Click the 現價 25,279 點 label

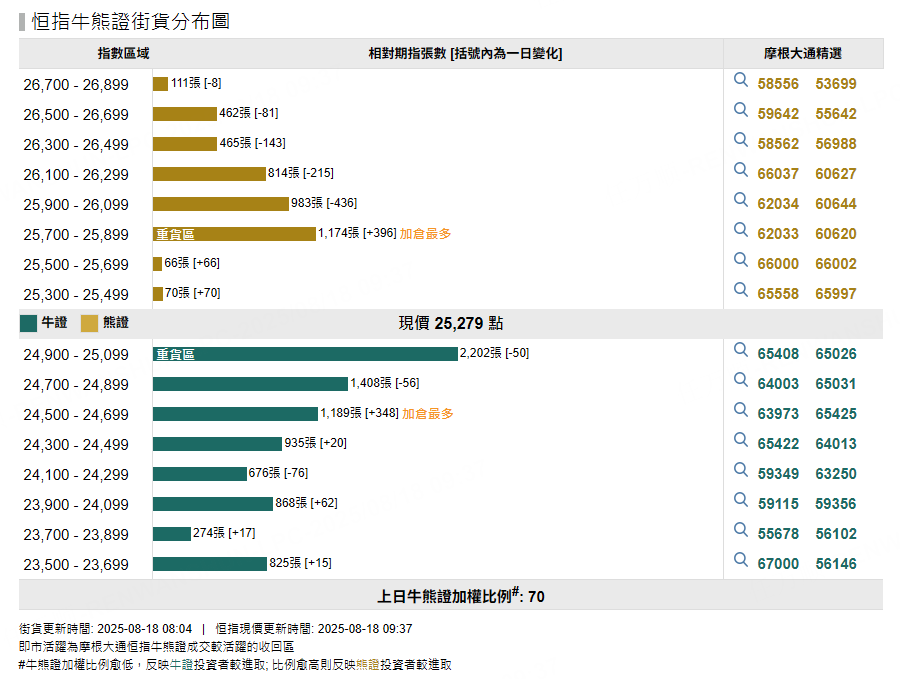[x=451, y=323]
